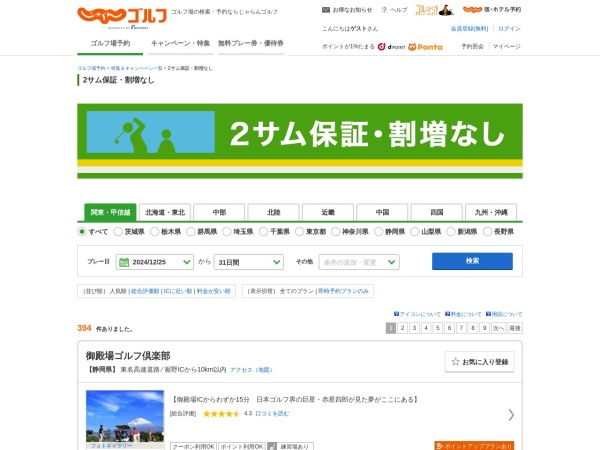Select the 長野県 radio button
The width and height of the screenshot is (600, 450).
pyautogui.click(x=487, y=232)
